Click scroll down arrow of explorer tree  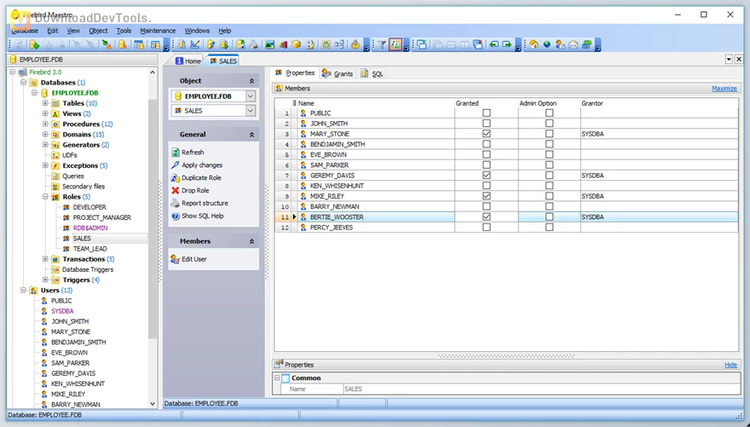tap(153, 404)
